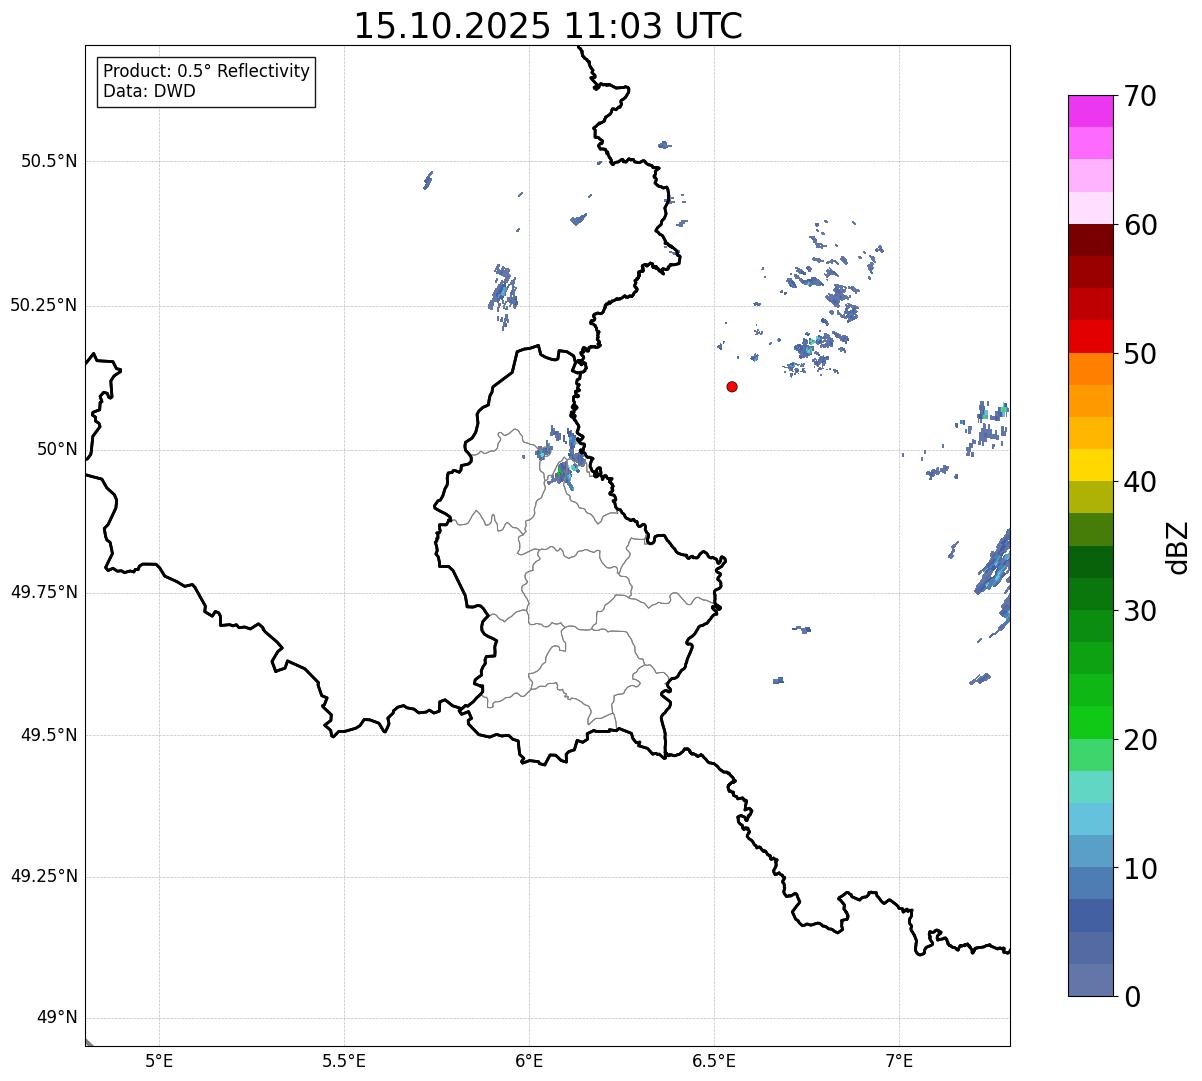Image resolution: width=1202 pixels, height=1081 pixels.
Task: Click the colorbar 0 tick label
Action: click(1132, 997)
